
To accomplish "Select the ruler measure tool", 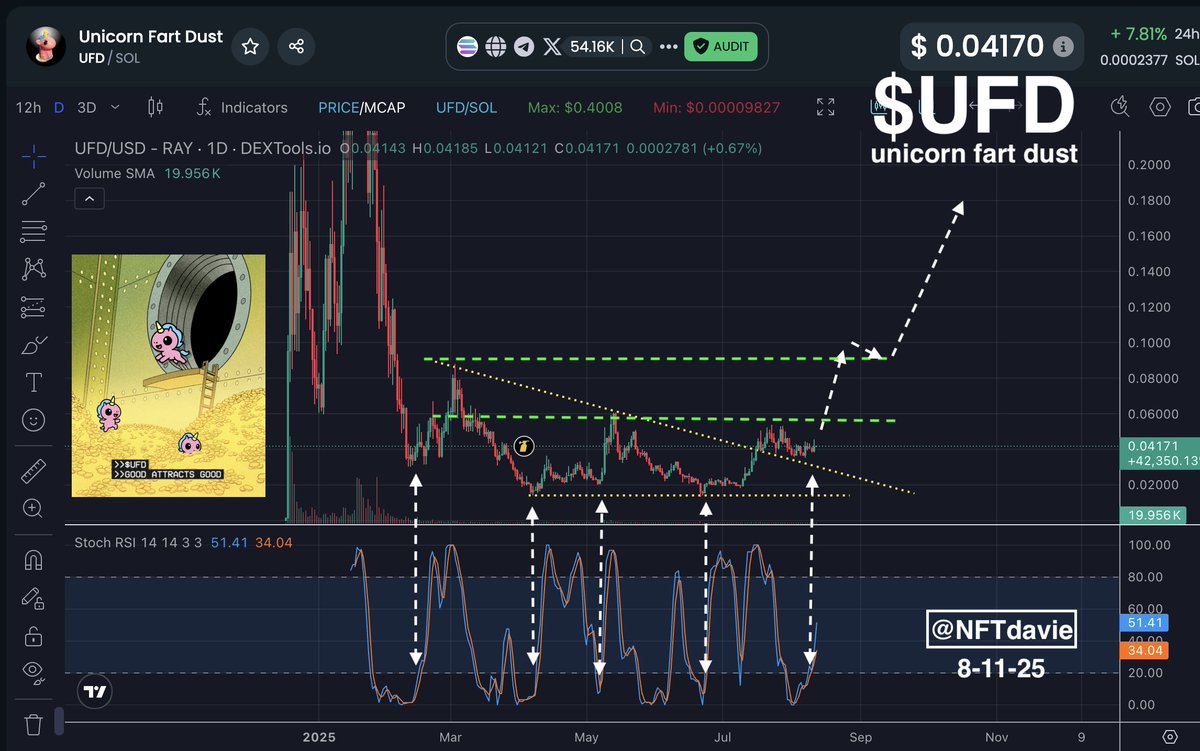I will pyautogui.click(x=34, y=470).
